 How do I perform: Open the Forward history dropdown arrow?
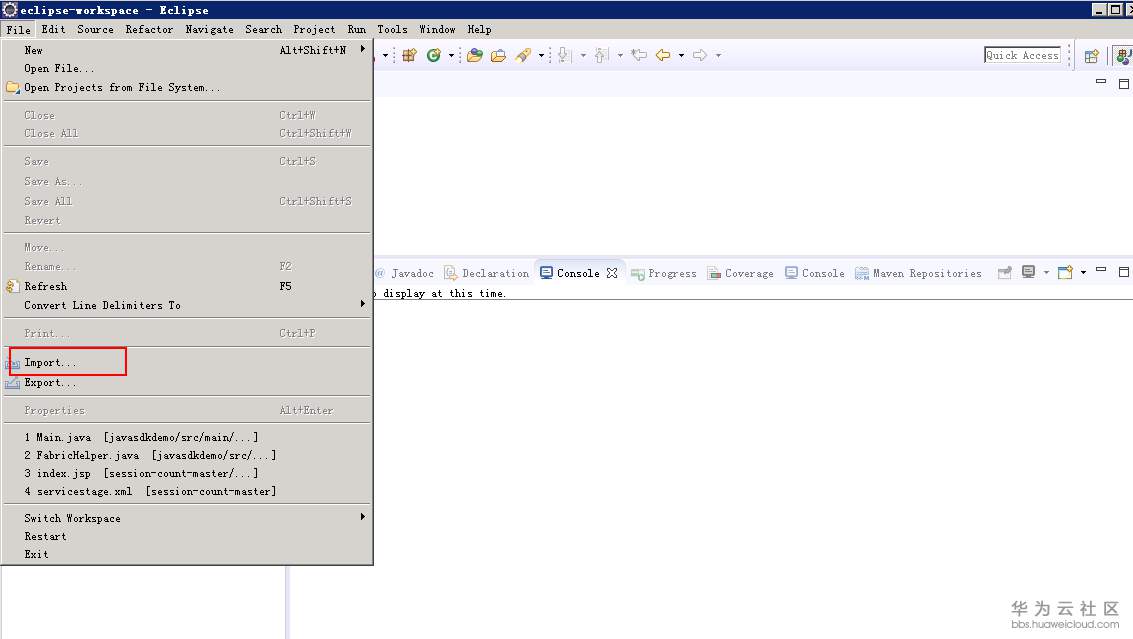click(x=718, y=56)
